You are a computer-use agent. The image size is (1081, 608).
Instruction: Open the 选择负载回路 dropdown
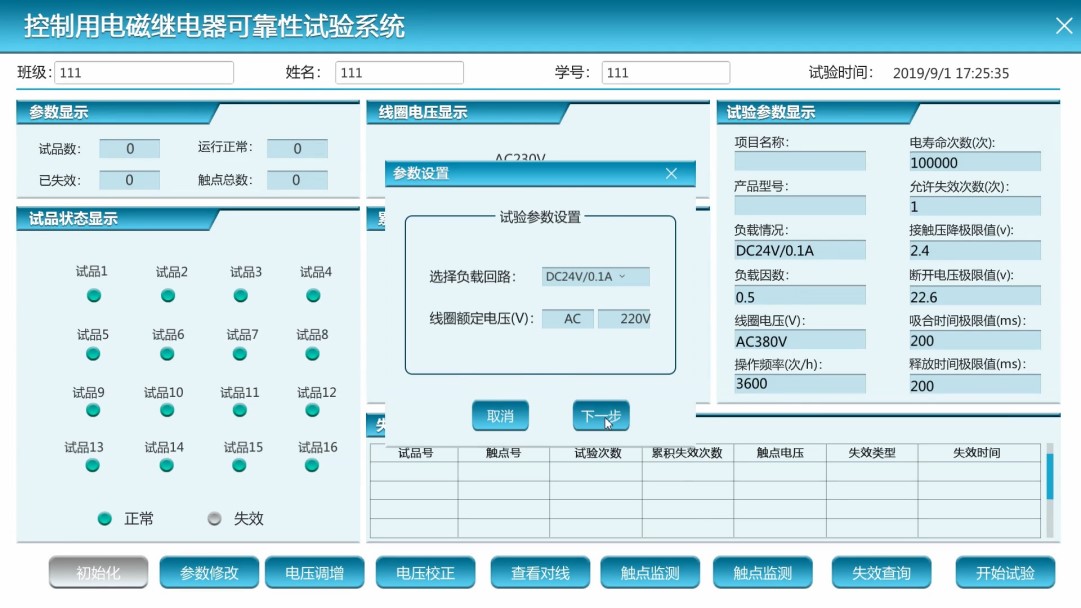595,276
